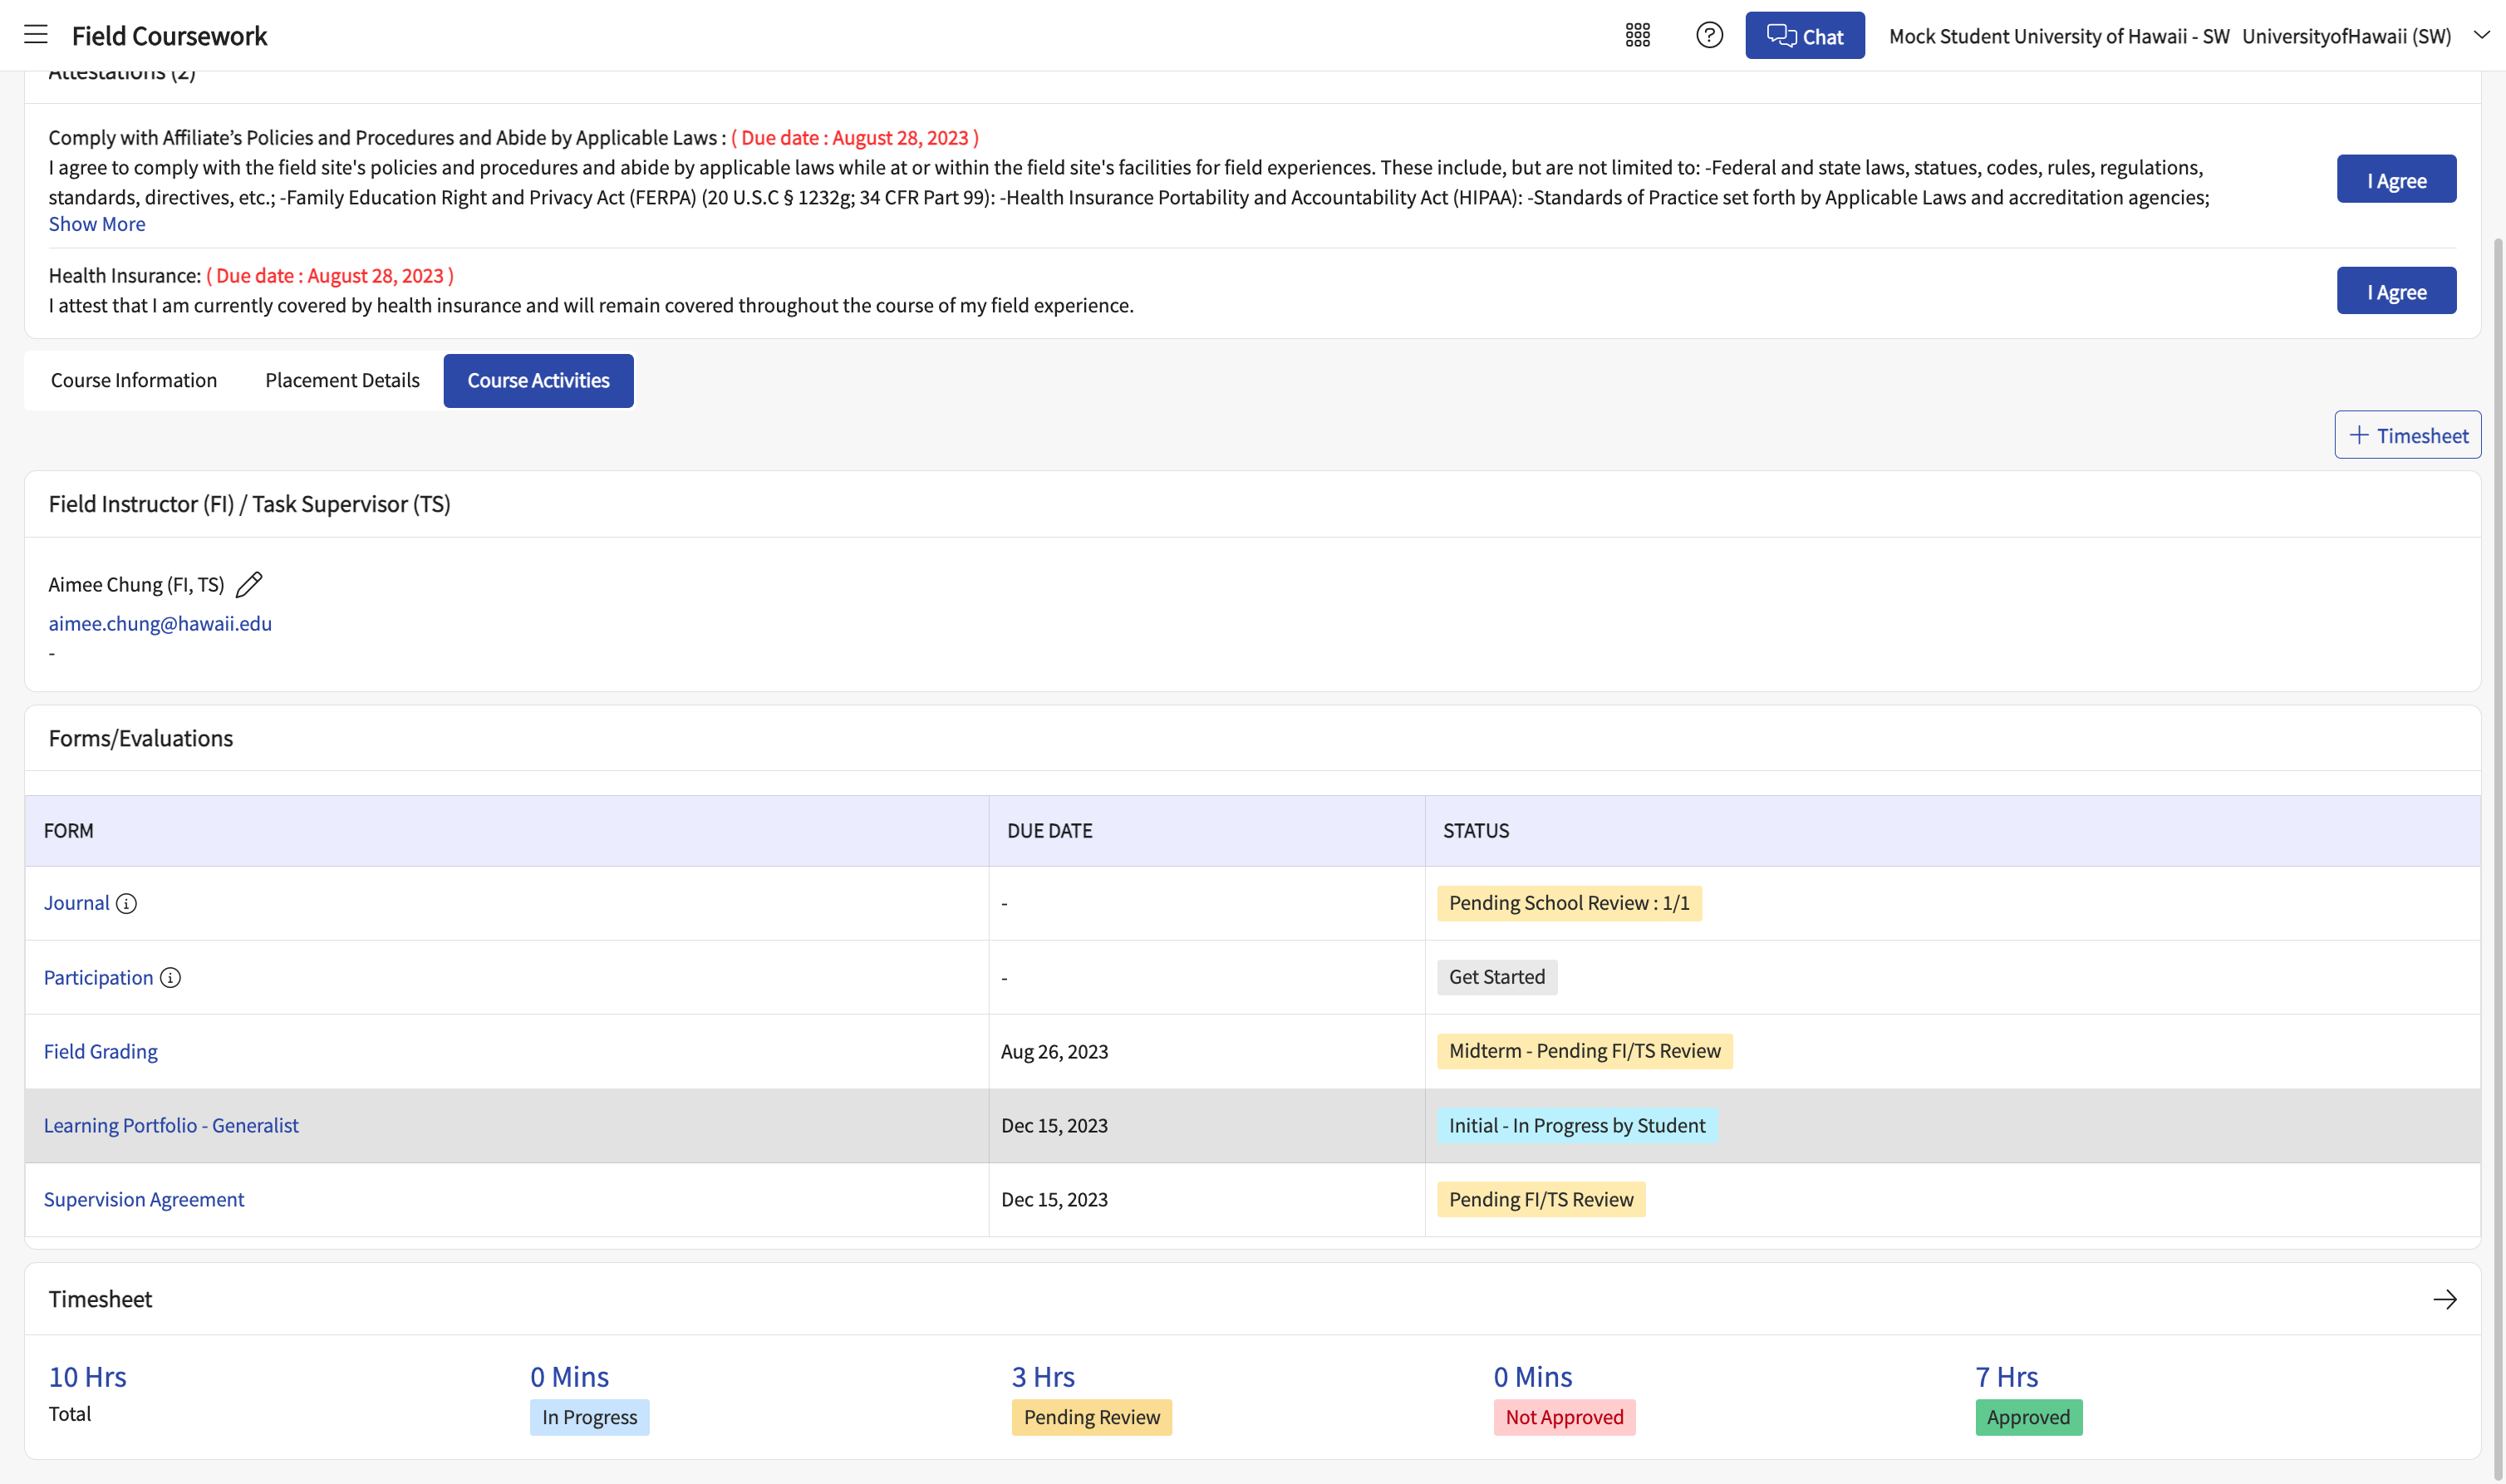Select the Course Activities tab
This screenshot has width=2506, height=1484.
(x=538, y=380)
